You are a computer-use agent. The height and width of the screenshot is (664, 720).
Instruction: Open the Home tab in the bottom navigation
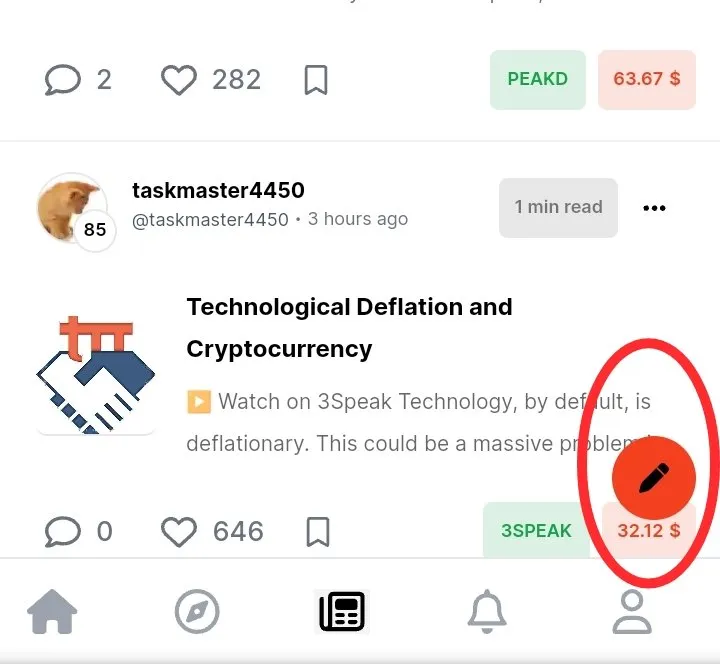click(x=52, y=612)
